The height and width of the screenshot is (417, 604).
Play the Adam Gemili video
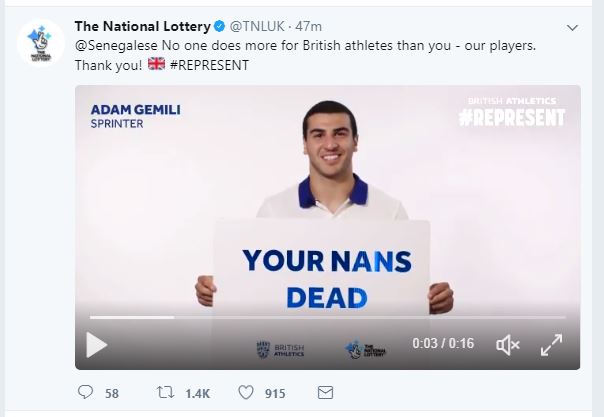96,345
